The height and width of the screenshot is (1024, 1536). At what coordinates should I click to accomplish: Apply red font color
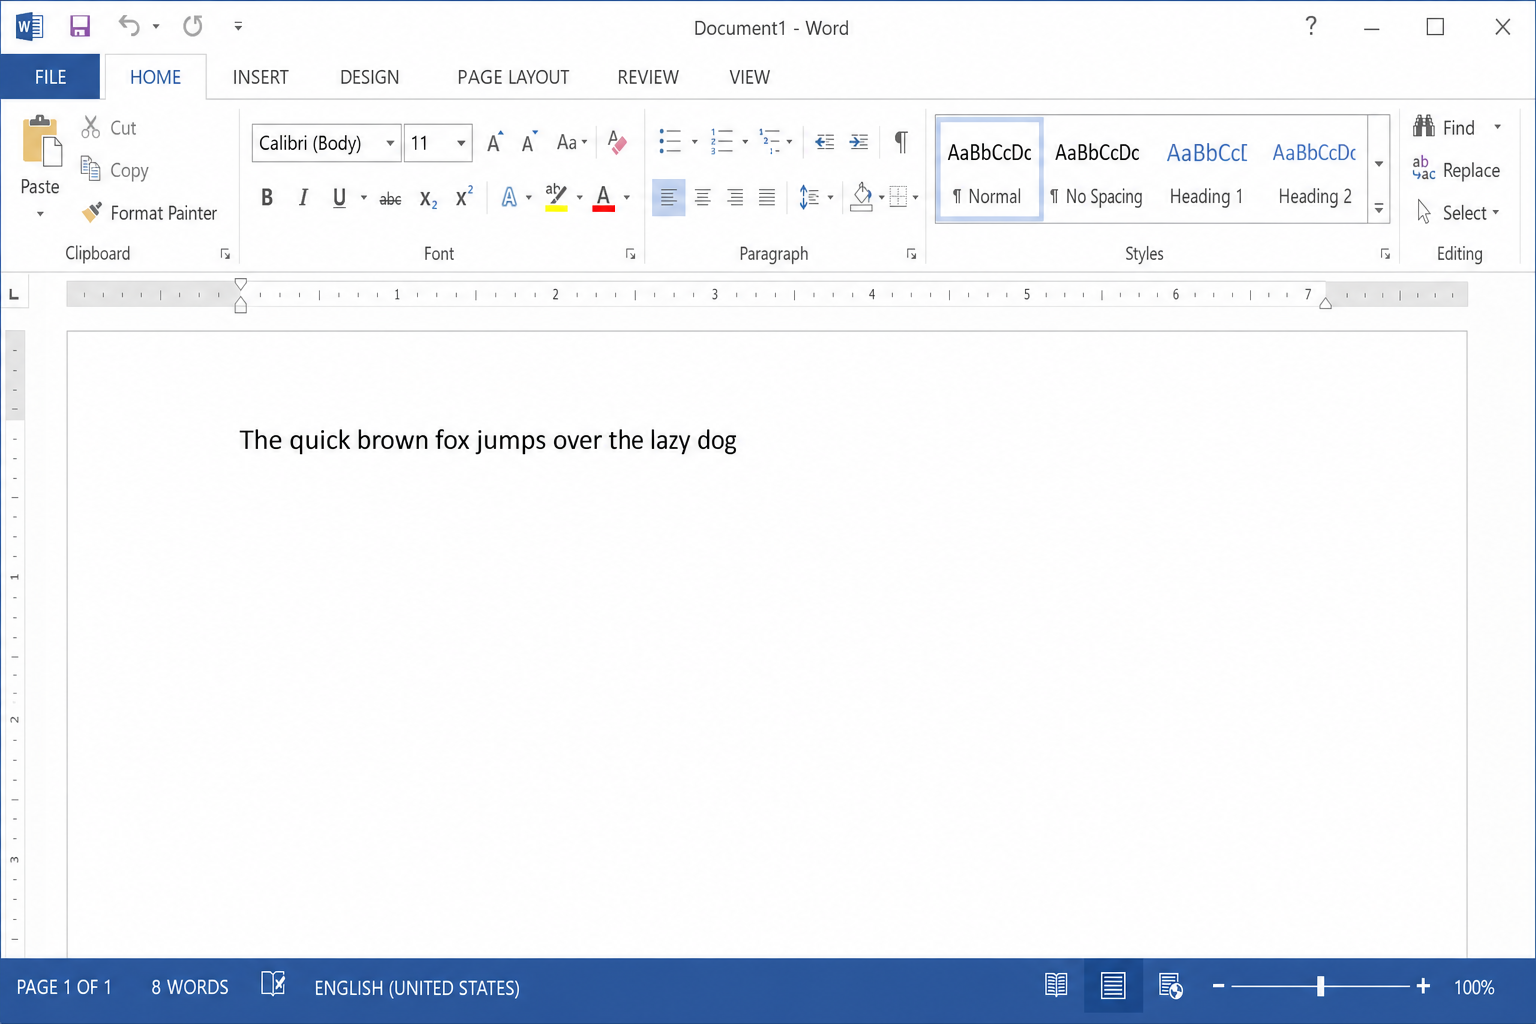[604, 198]
